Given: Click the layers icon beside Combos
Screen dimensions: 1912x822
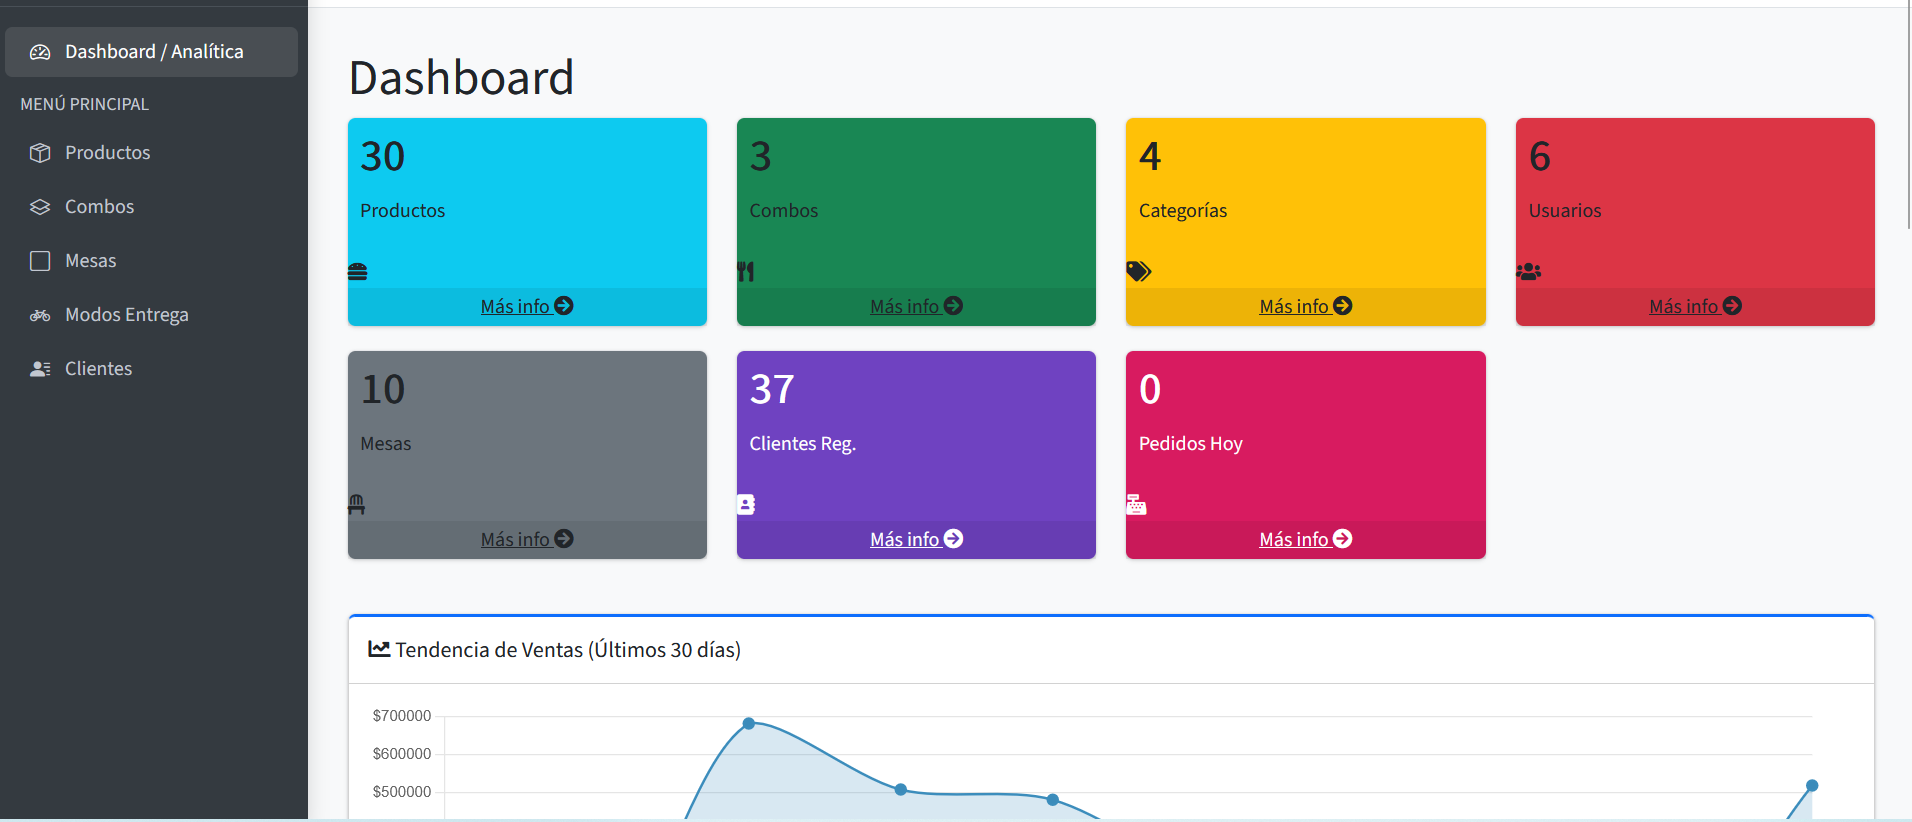Looking at the screenshot, I should pos(40,207).
